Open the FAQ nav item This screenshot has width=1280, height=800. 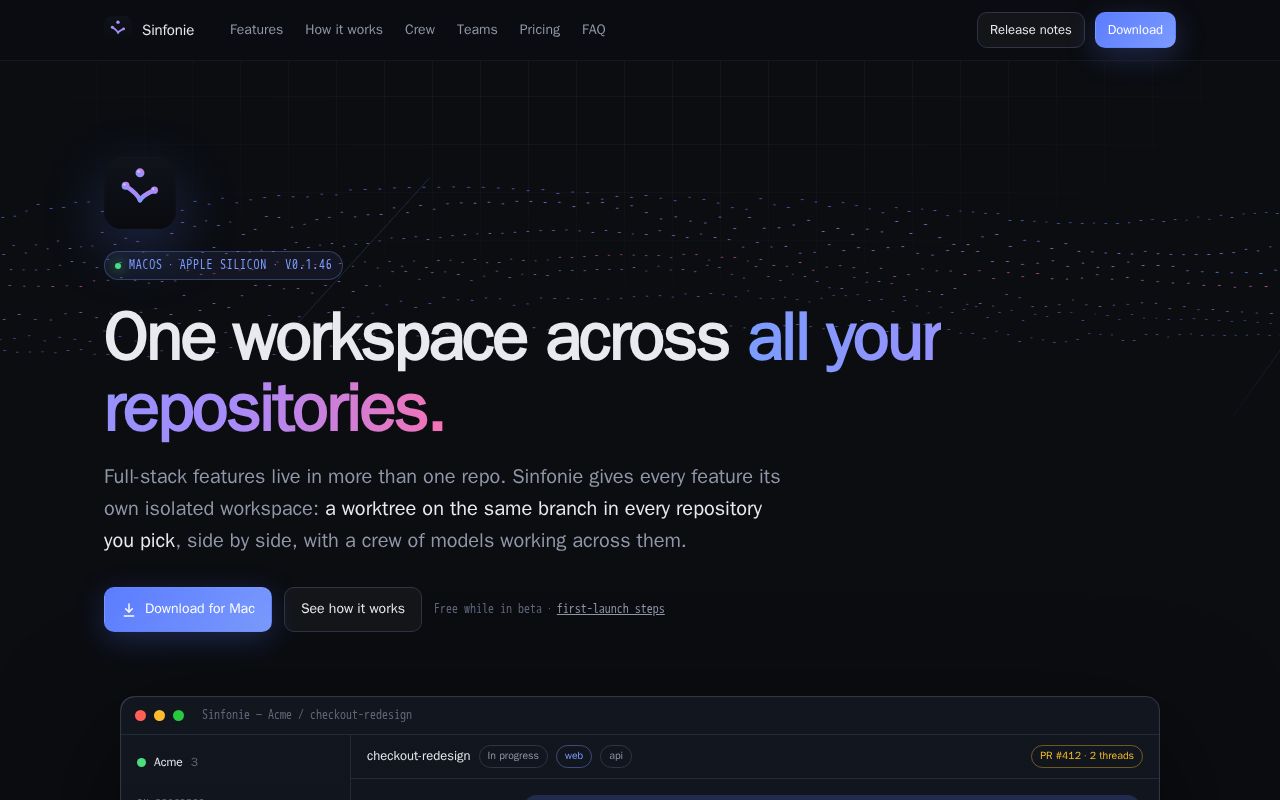(594, 30)
